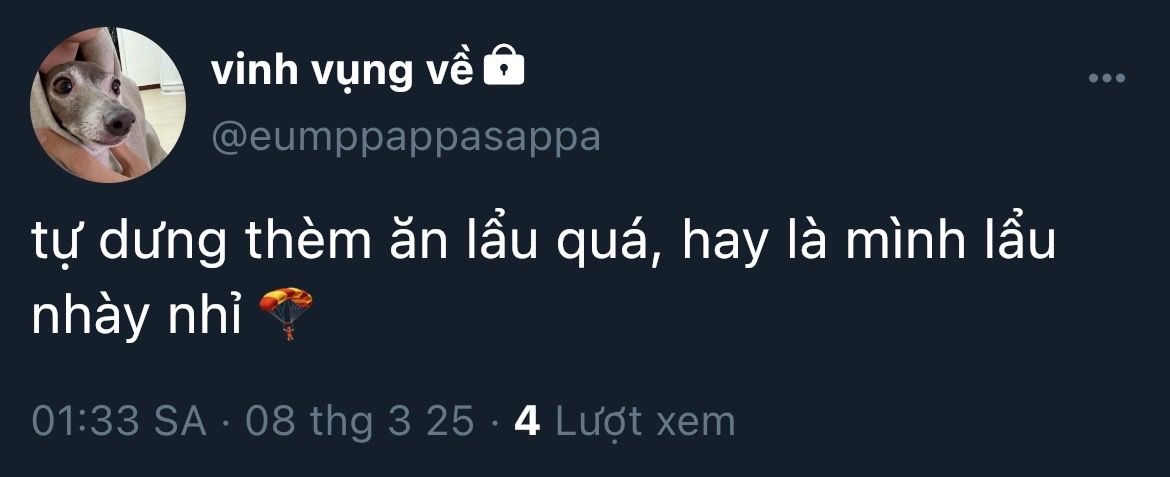Click the parachute emoji in the tweet
Viewport: 1170px width, 477px height.
(x=285, y=313)
